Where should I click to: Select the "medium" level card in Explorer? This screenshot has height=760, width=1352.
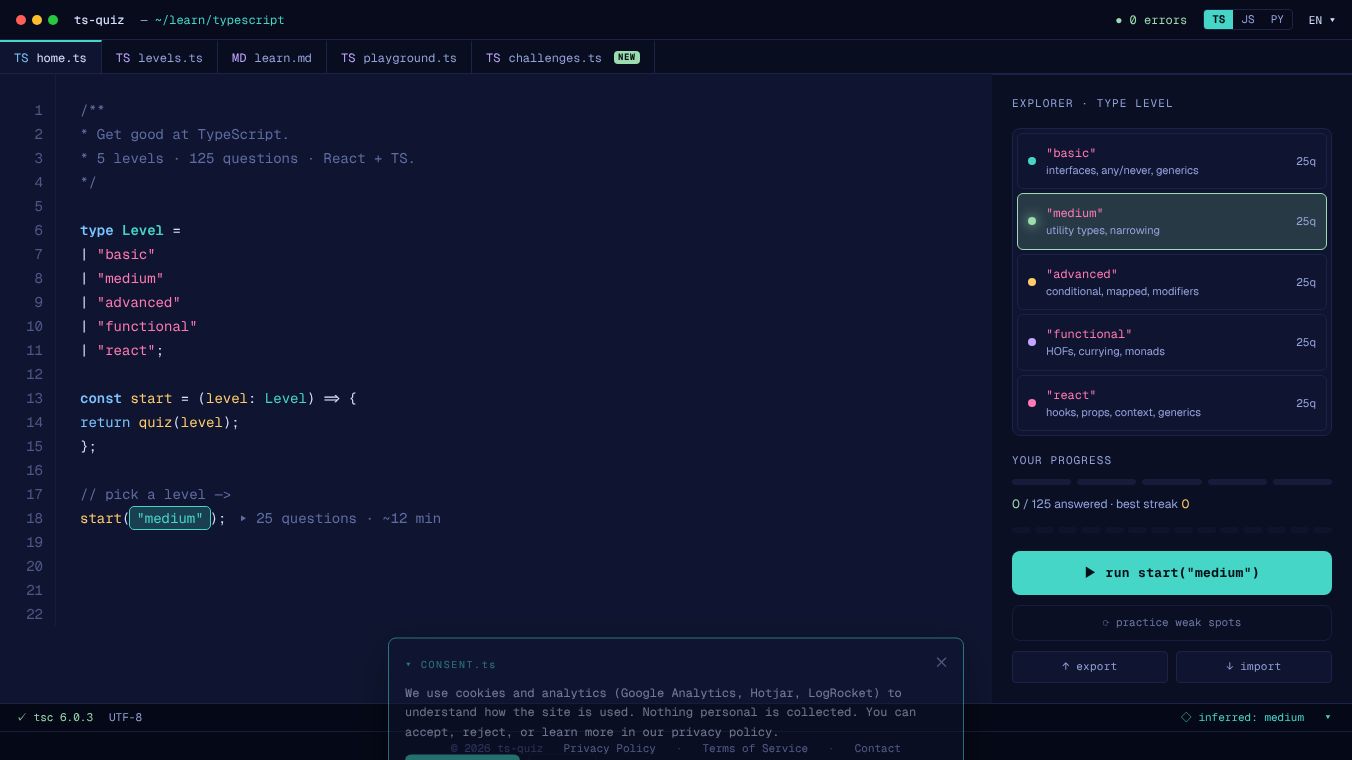(x=1172, y=221)
